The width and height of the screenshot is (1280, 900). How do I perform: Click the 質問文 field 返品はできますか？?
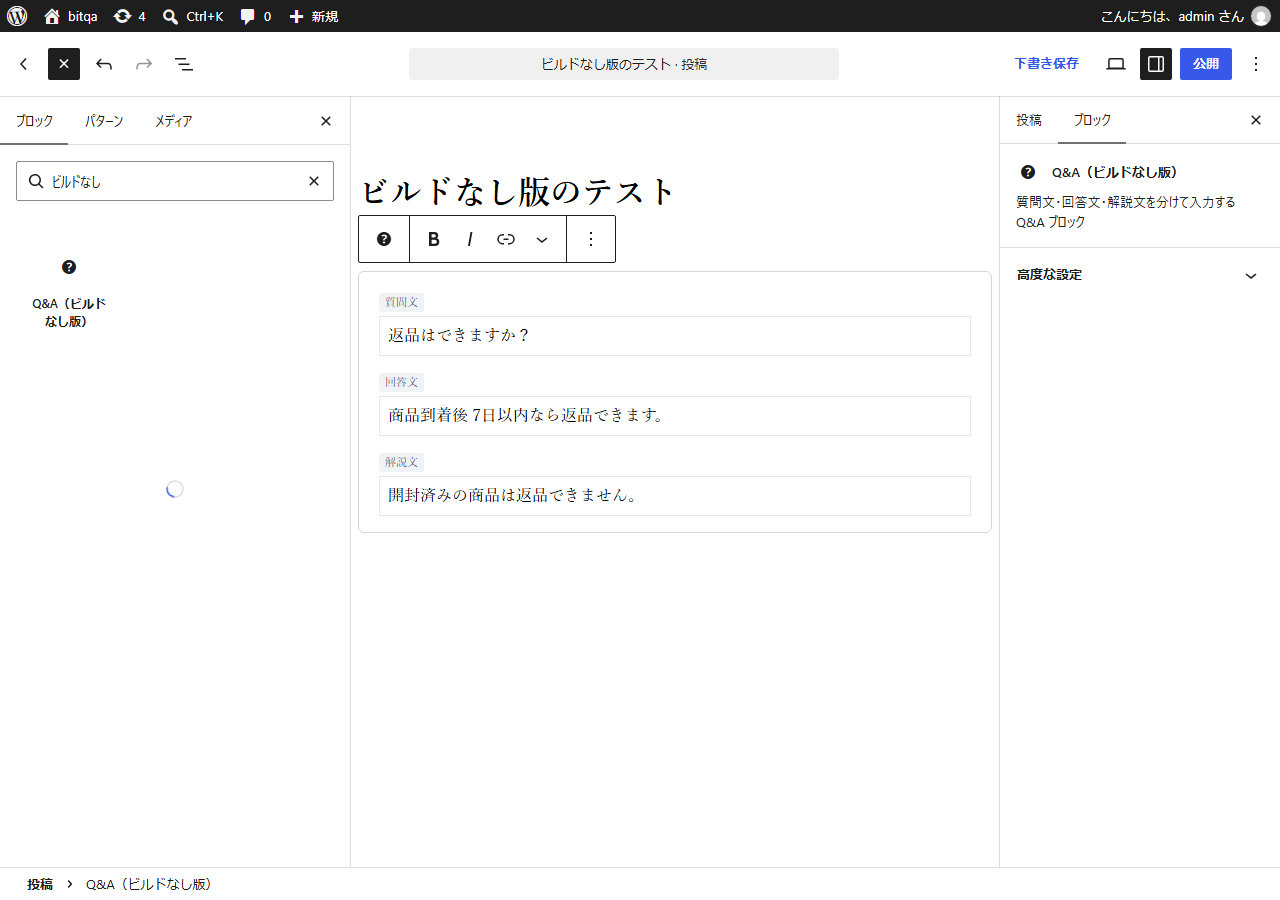click(x=675, y=336)
